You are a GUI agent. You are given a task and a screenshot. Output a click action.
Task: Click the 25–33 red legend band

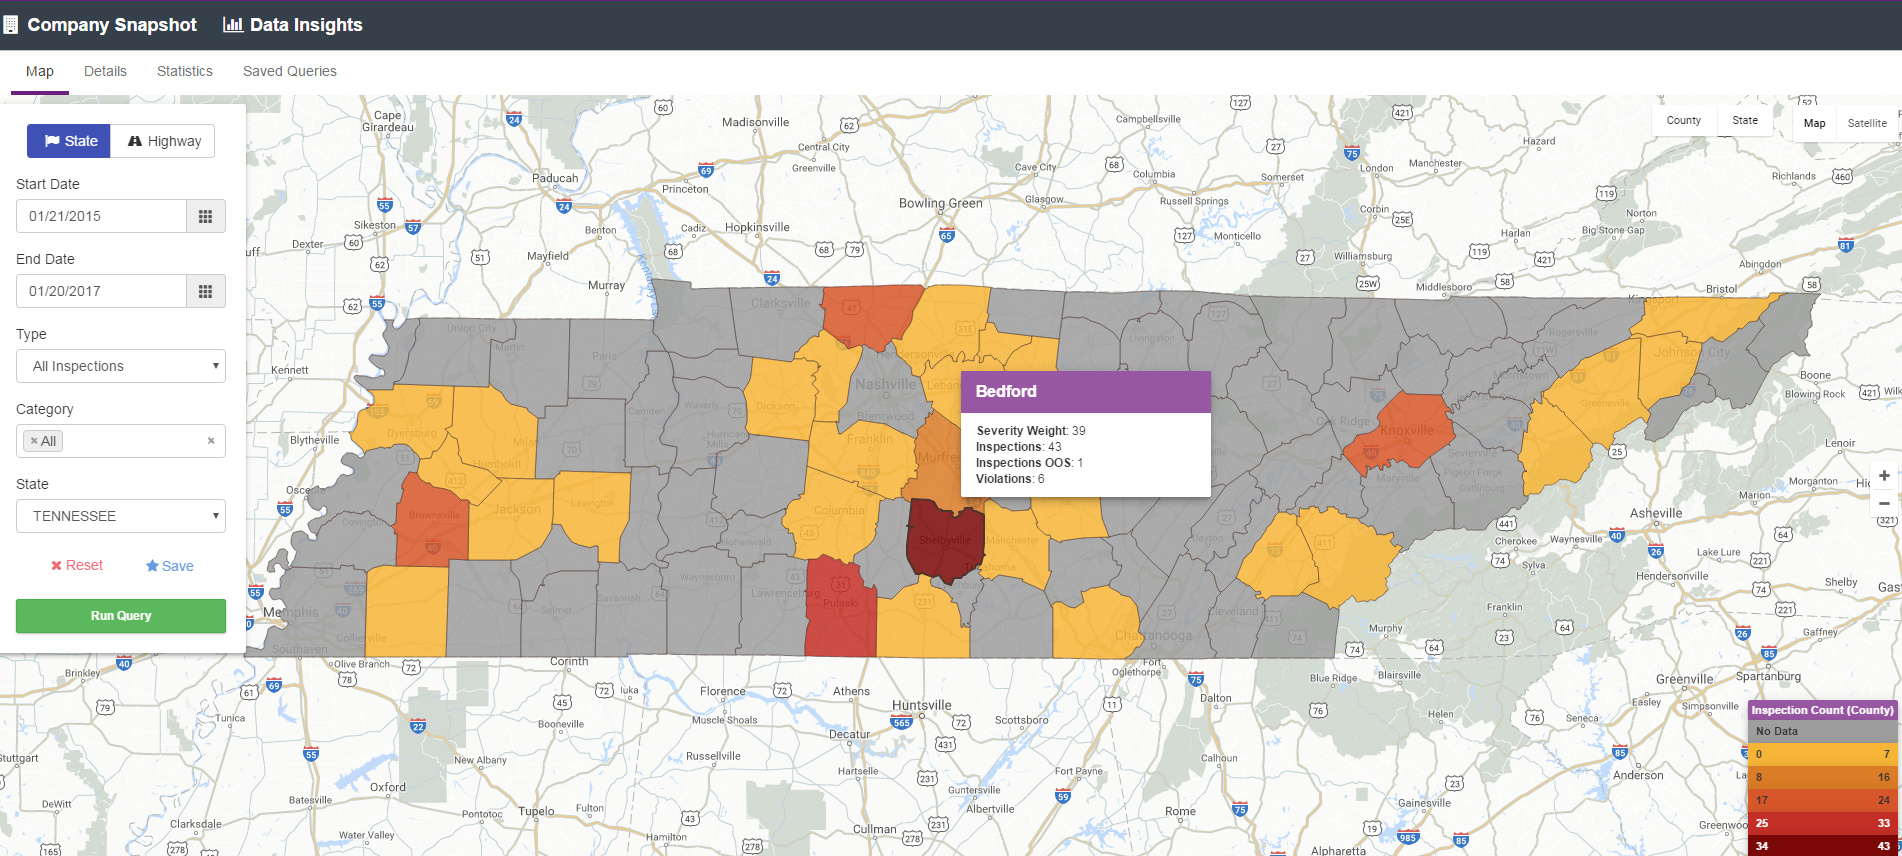pos(1822,823)
